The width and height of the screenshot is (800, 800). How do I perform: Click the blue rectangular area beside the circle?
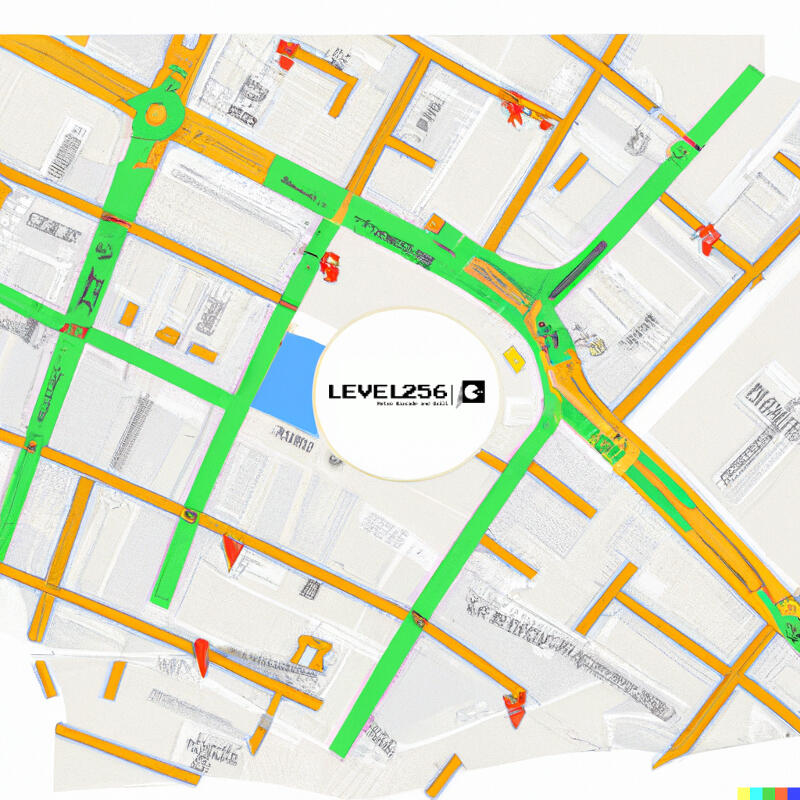289,383
